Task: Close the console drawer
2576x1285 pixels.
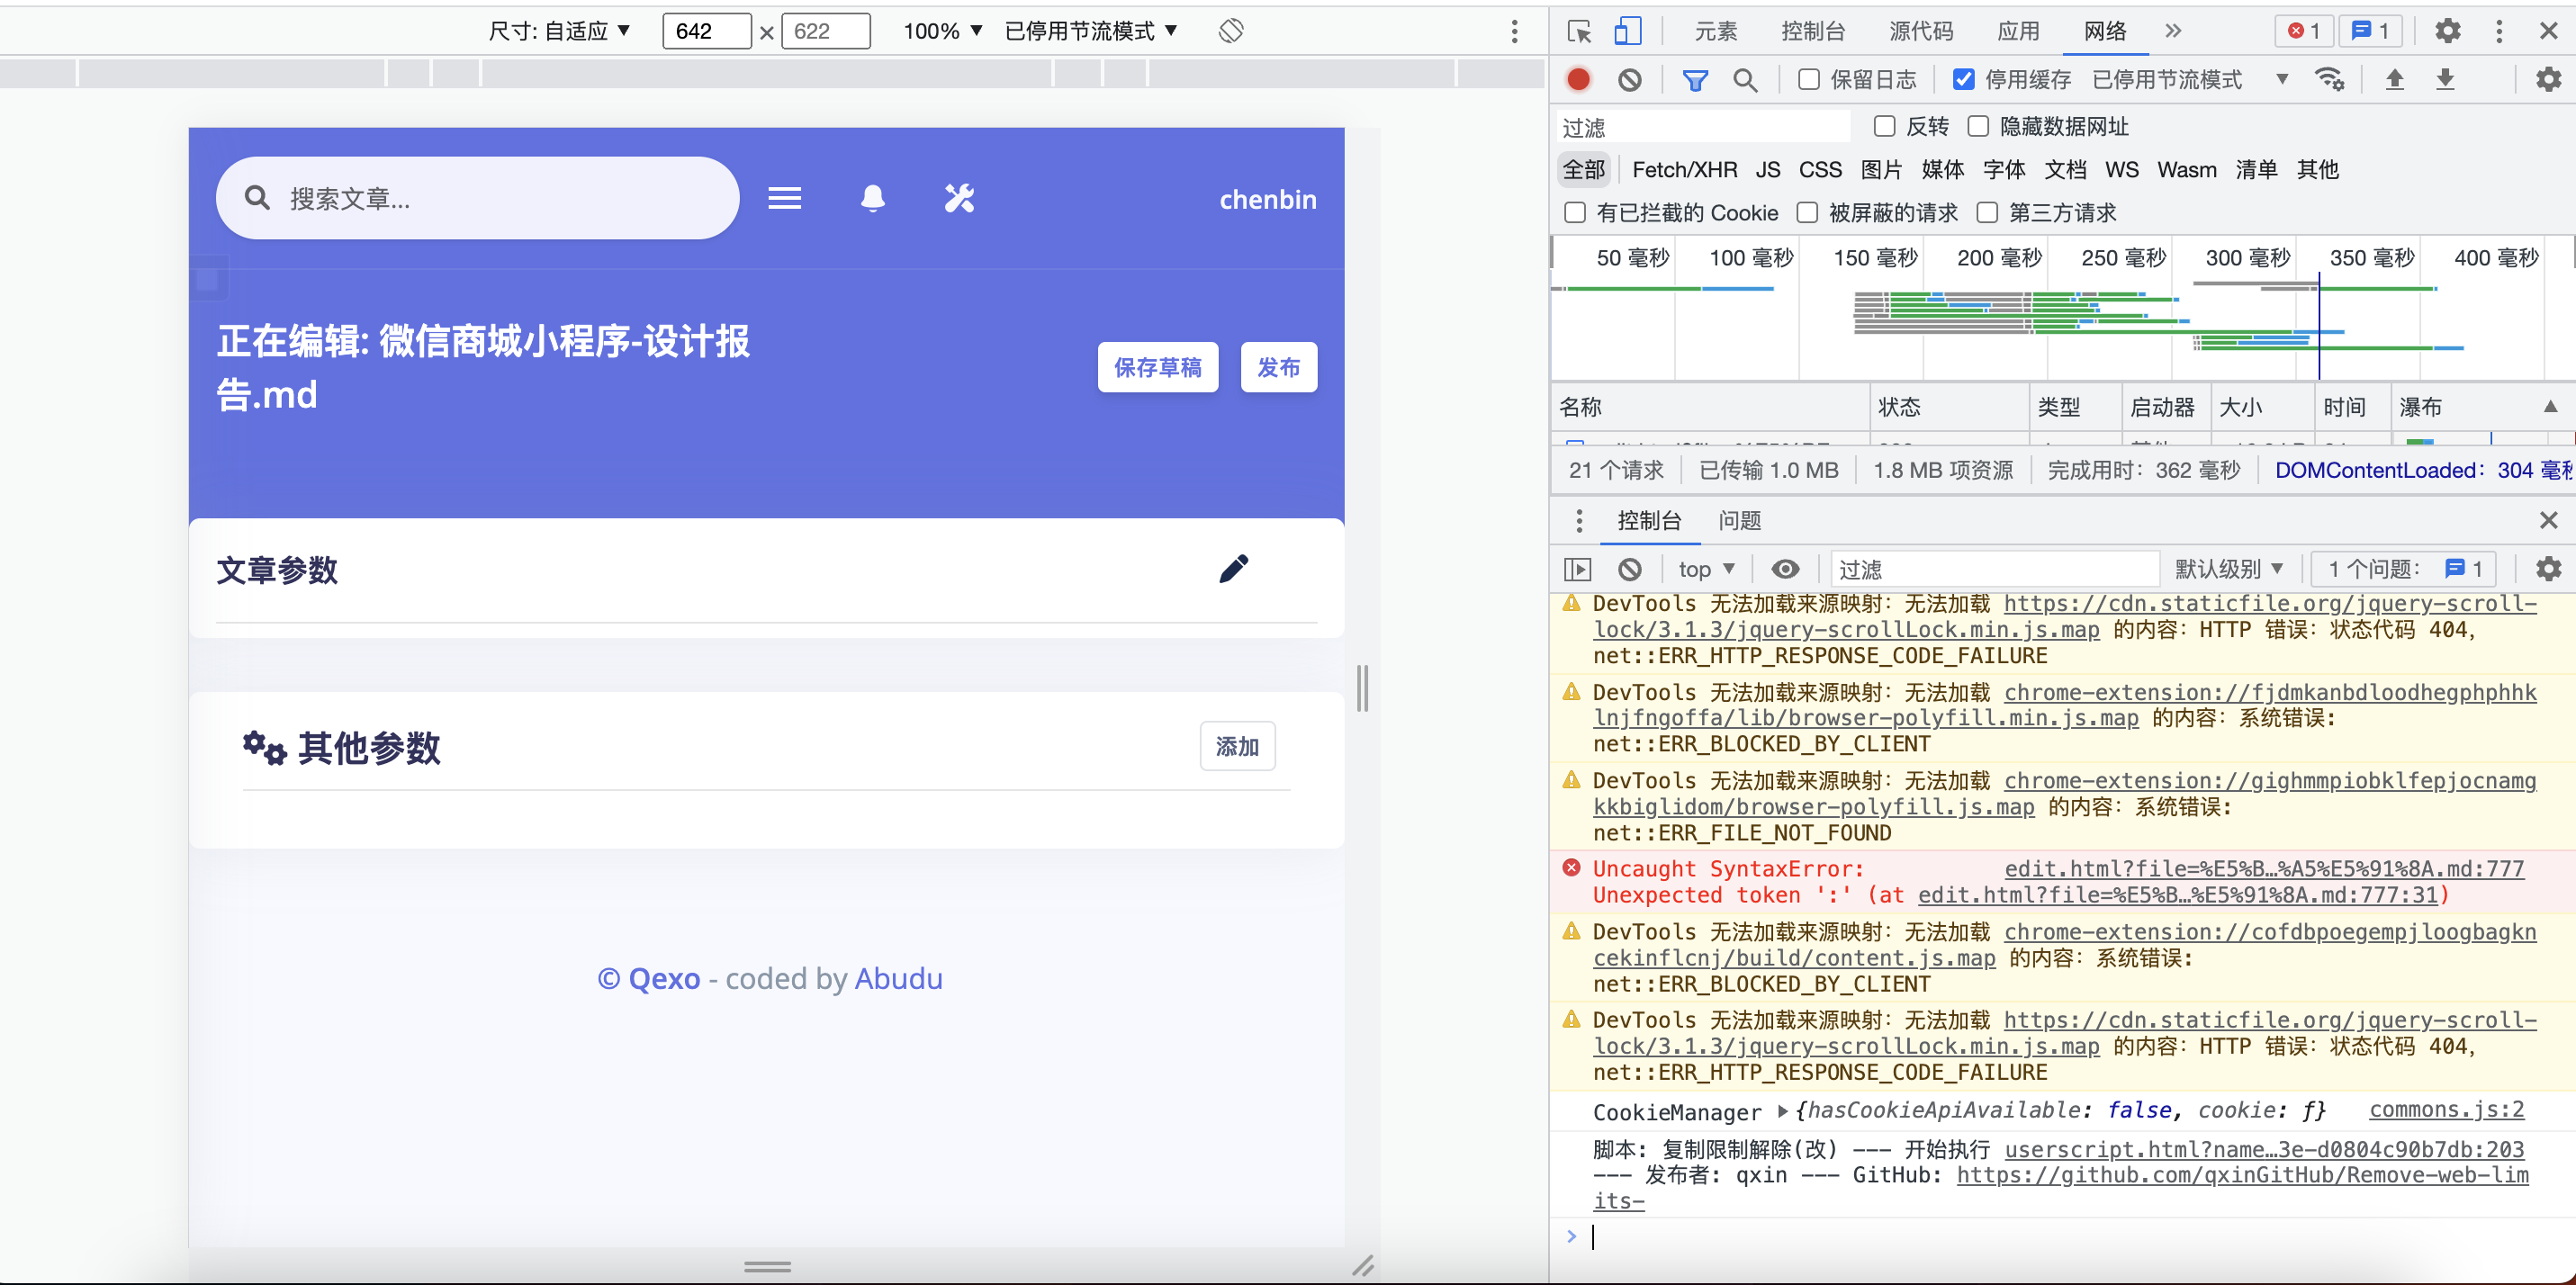Action: 2548,520
